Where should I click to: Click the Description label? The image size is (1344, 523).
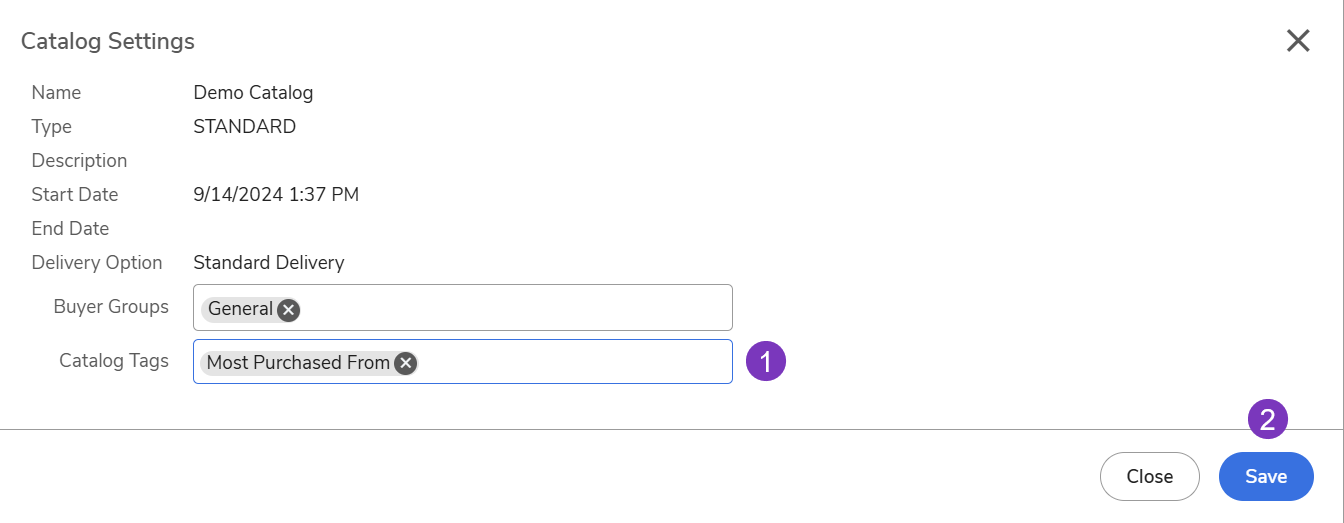point(79,161)
